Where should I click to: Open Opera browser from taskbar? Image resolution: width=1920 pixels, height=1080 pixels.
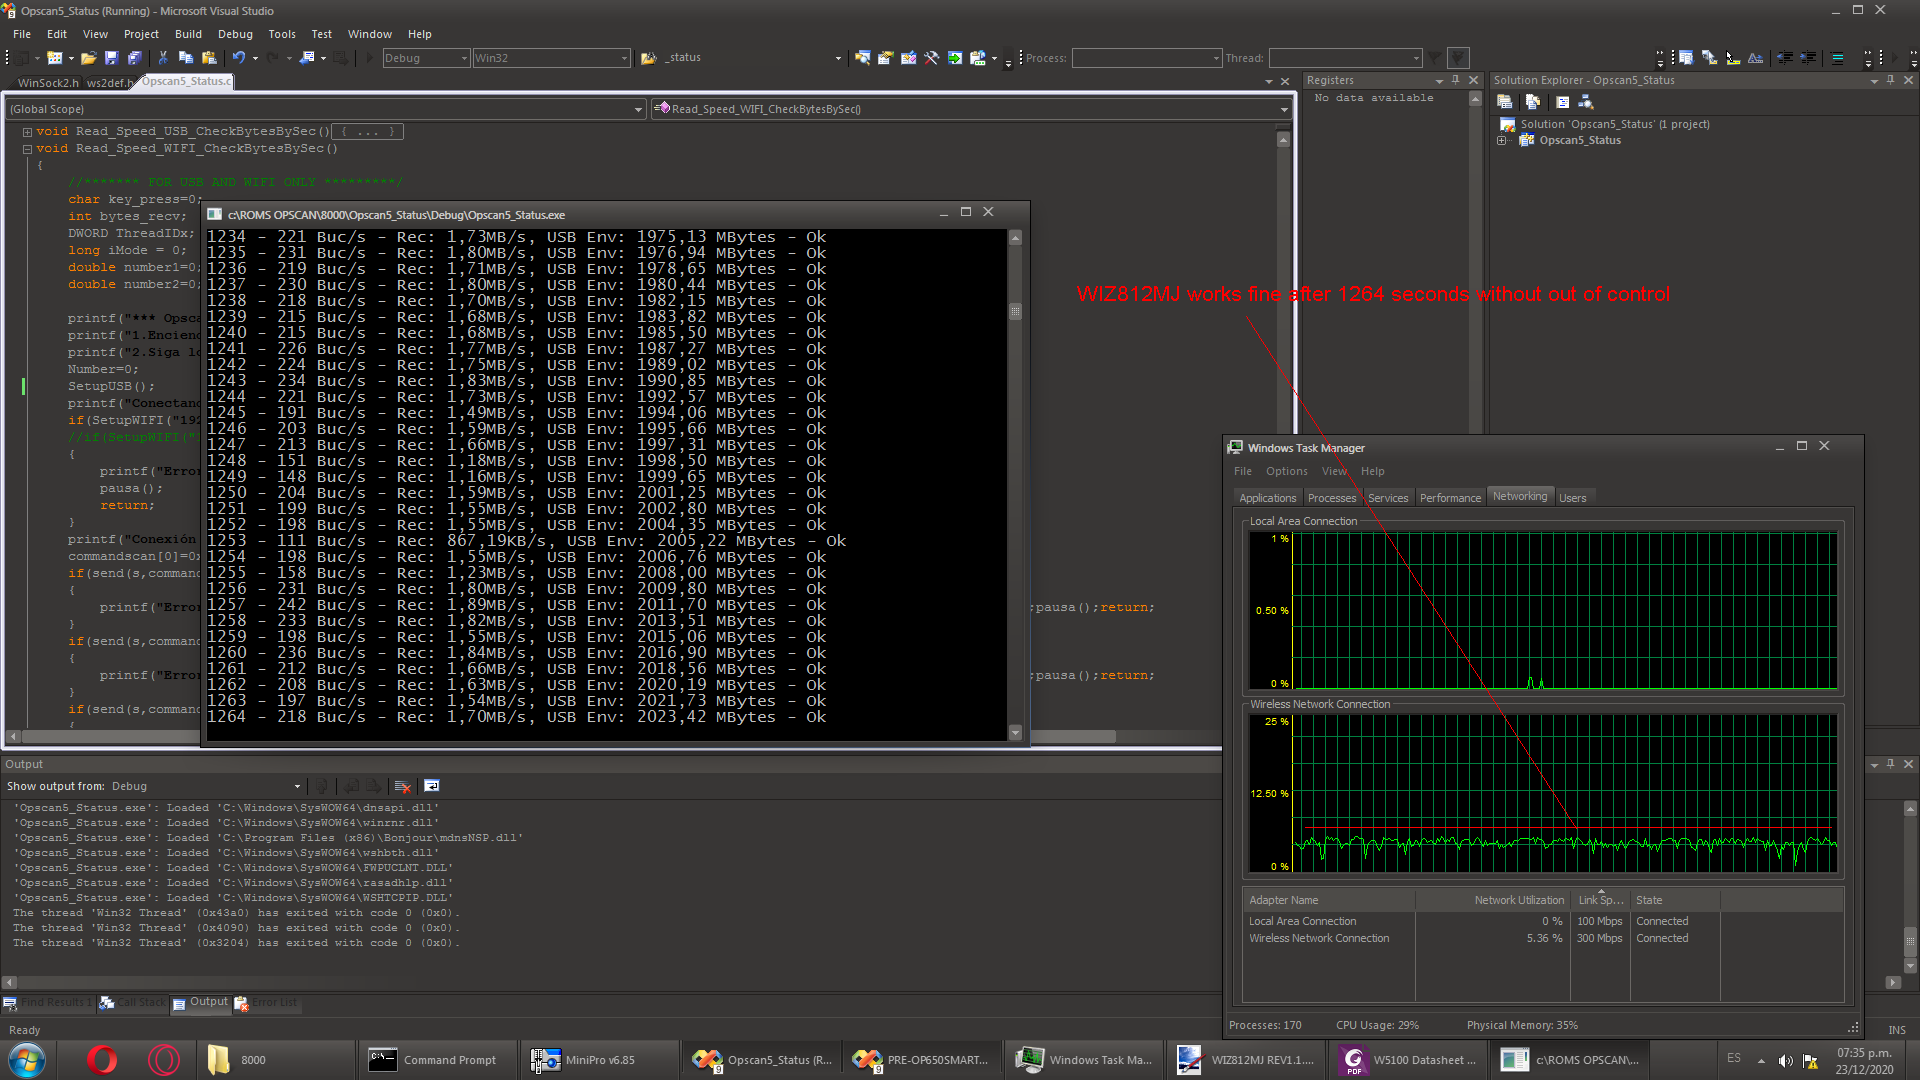coord(102,1059)
